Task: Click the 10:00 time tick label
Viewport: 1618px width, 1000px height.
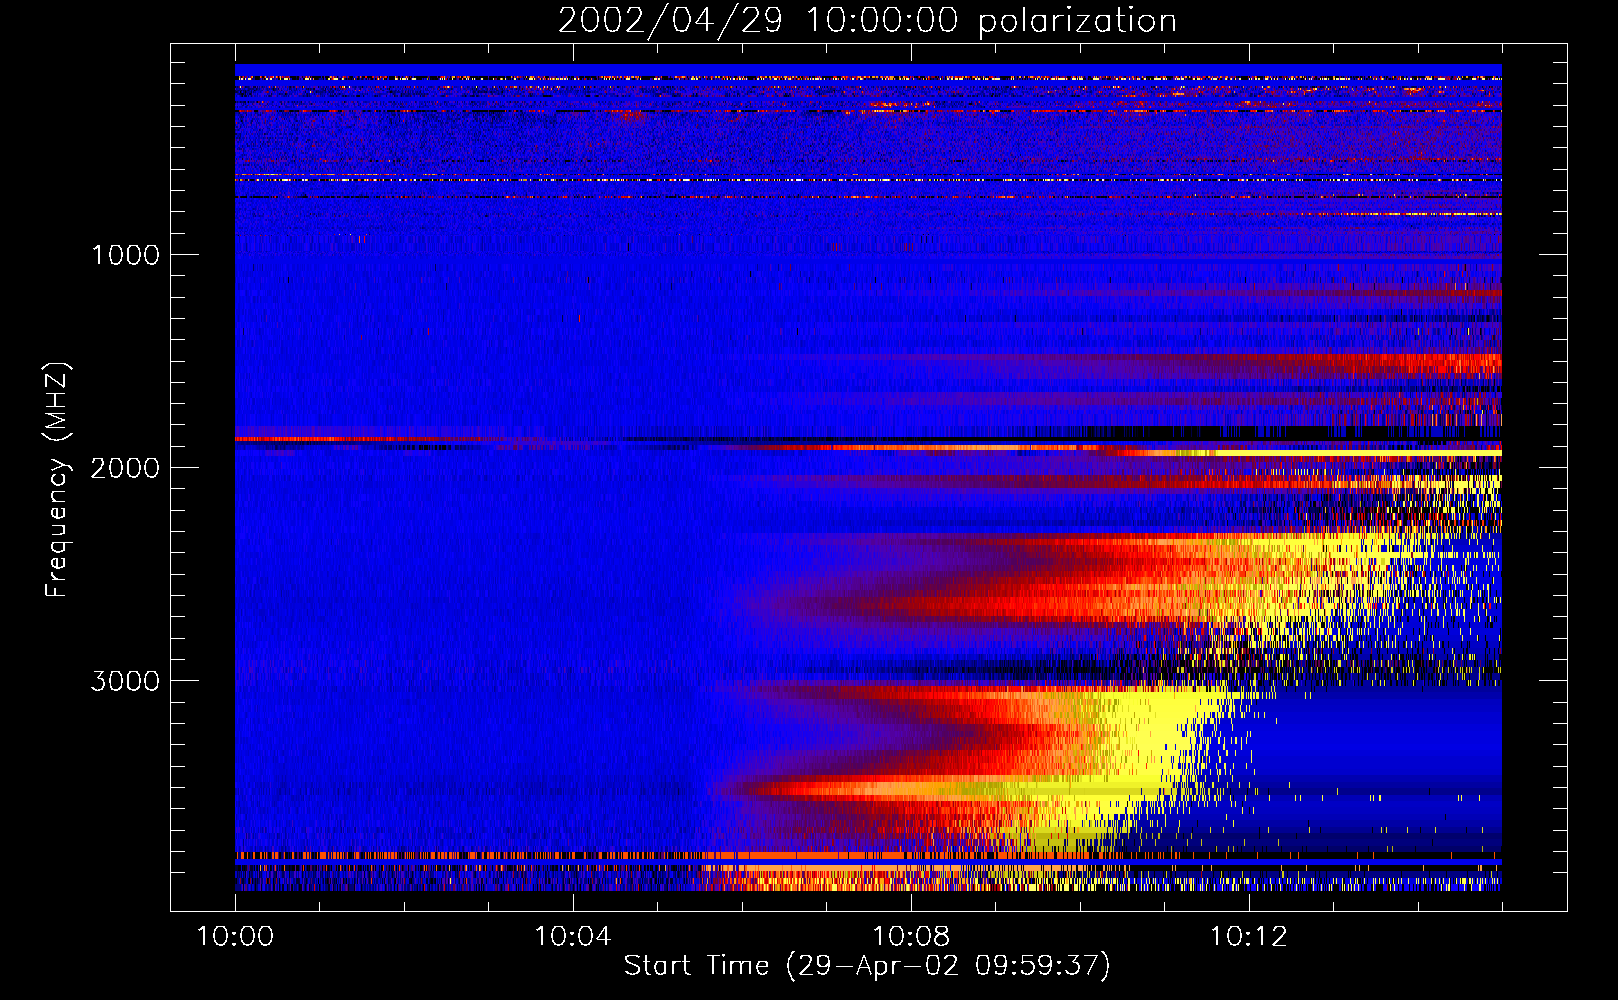Action: [x=235, y=937]
